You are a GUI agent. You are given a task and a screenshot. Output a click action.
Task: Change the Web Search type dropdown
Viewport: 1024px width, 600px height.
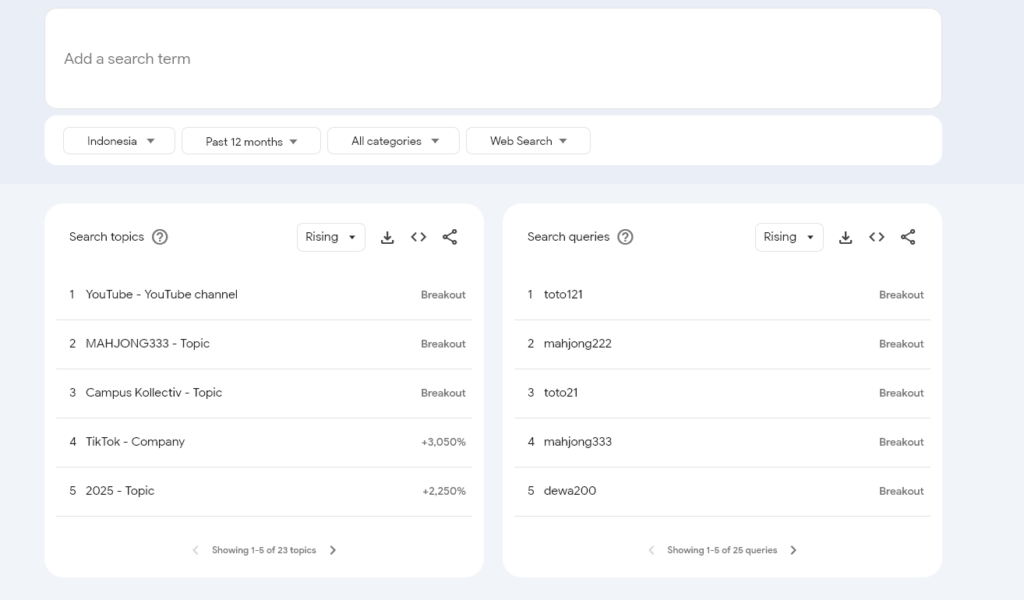[x=528, y=141]
